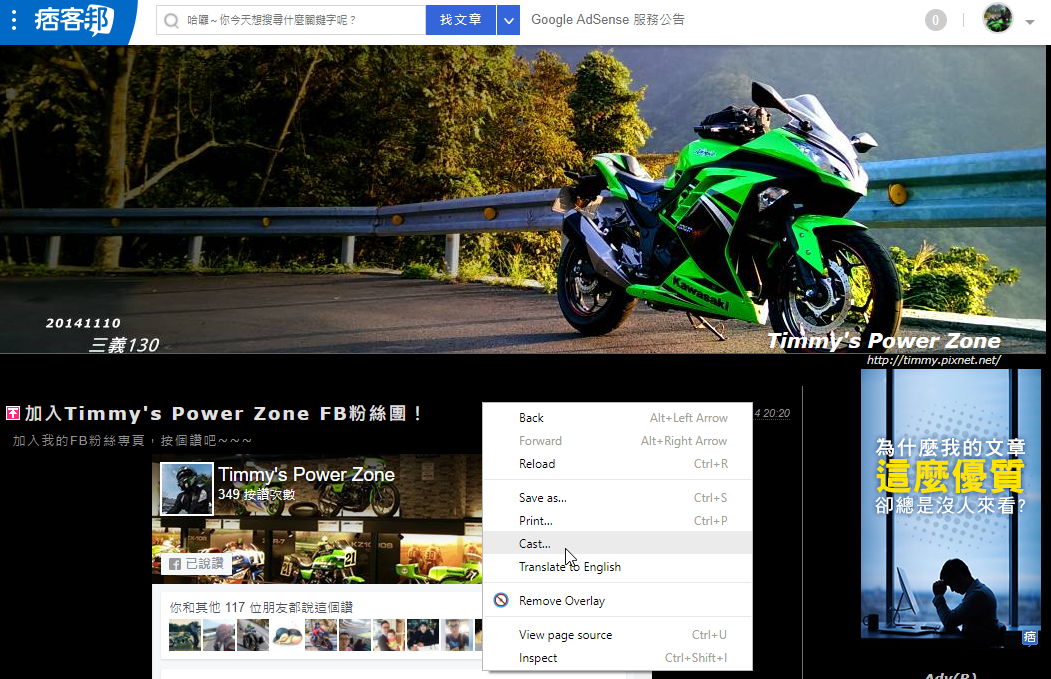This screenshot has height=679, width=1051.
Task: Open the notification count badge
Action: pyautogui.click(x=935, y=20)
